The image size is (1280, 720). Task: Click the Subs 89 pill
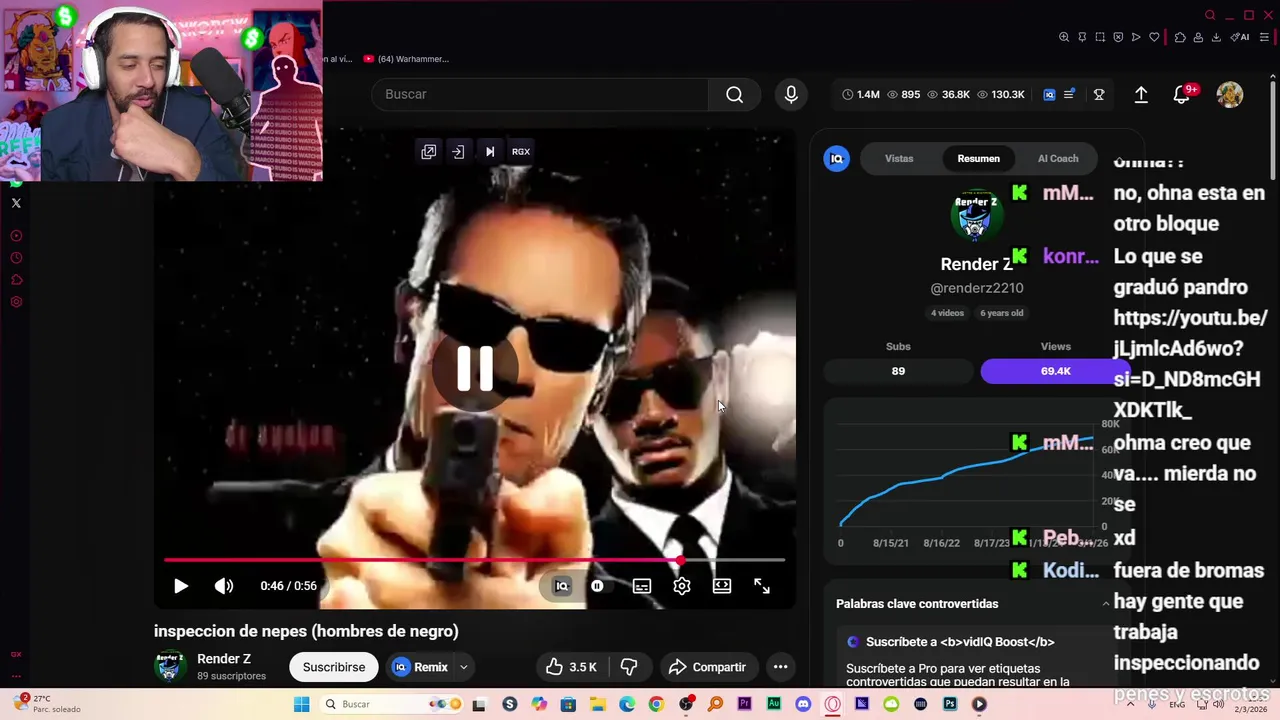point(898,371)
